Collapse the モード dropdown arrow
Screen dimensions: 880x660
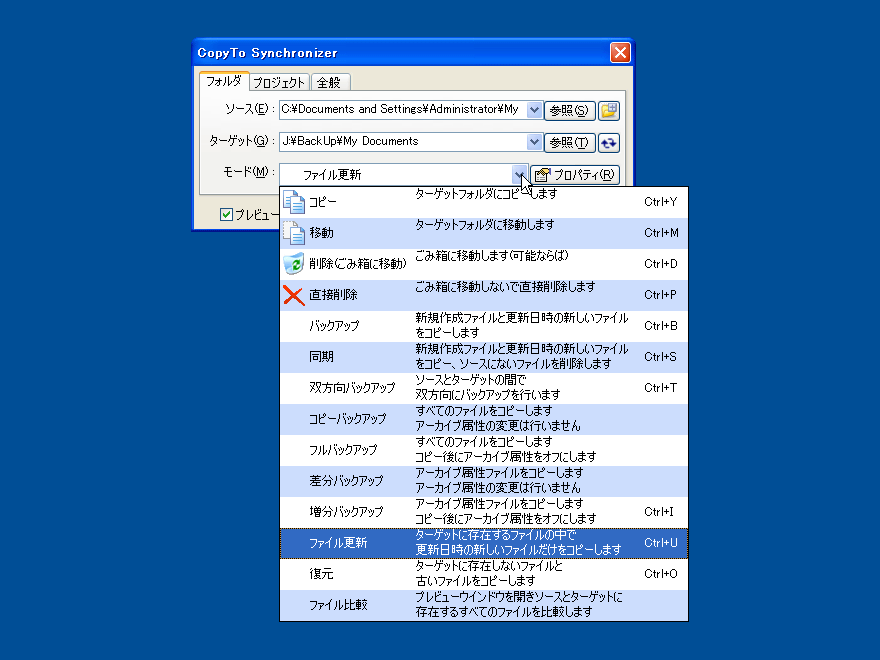click(520, 175)
